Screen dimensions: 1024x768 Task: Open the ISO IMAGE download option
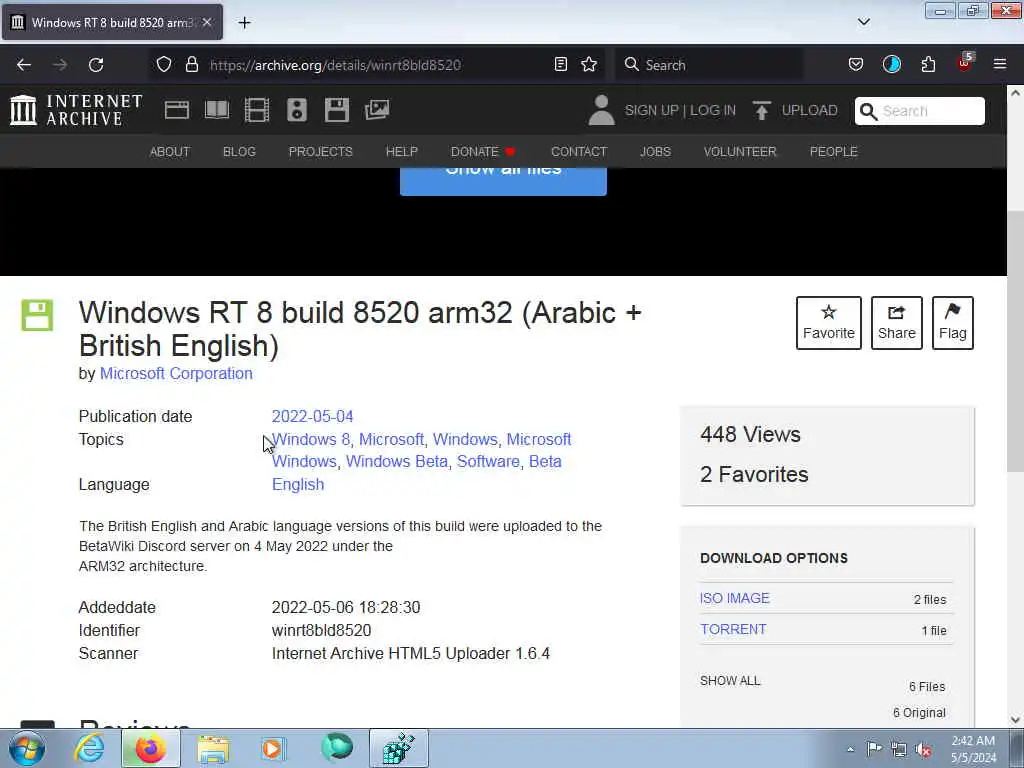click(735, 598)
